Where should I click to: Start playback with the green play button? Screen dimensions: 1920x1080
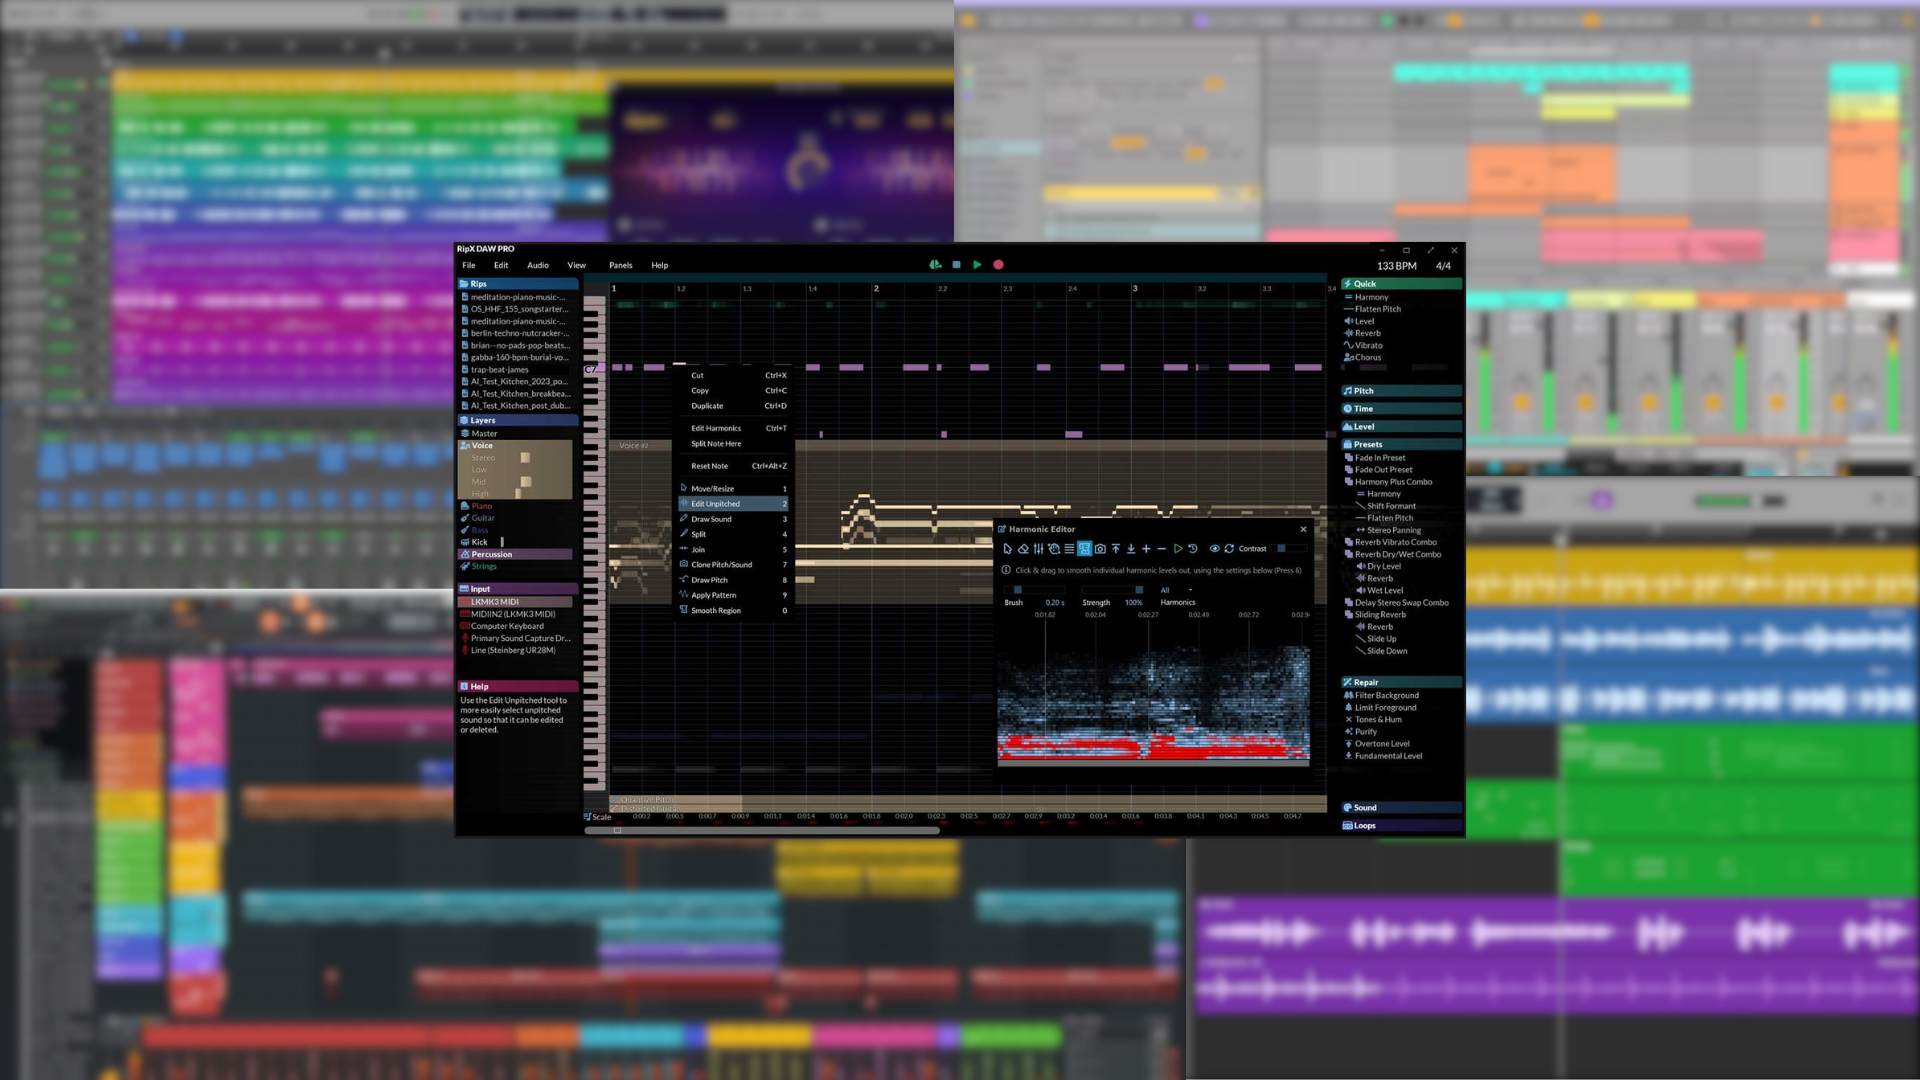(x=977, y=265)
